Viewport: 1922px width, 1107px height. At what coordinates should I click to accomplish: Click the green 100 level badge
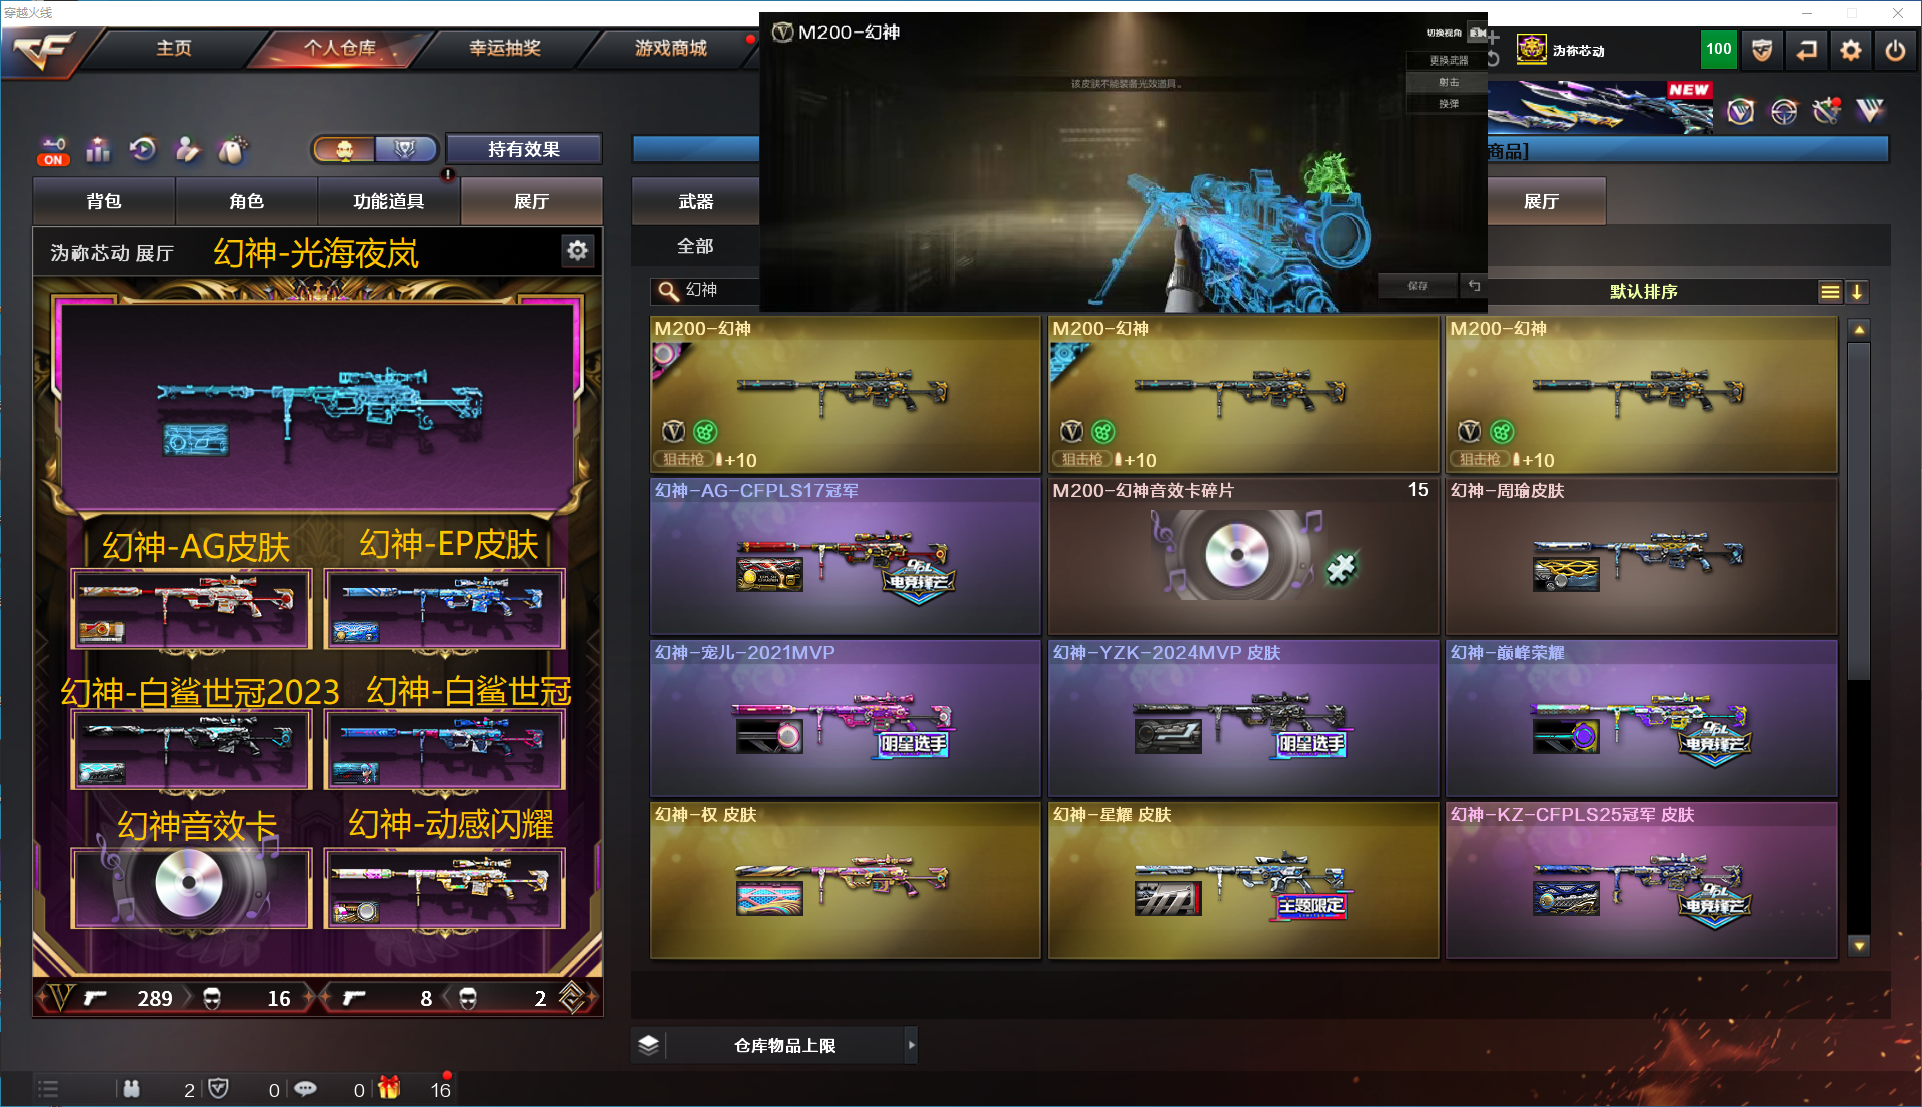click(1719, 49)
